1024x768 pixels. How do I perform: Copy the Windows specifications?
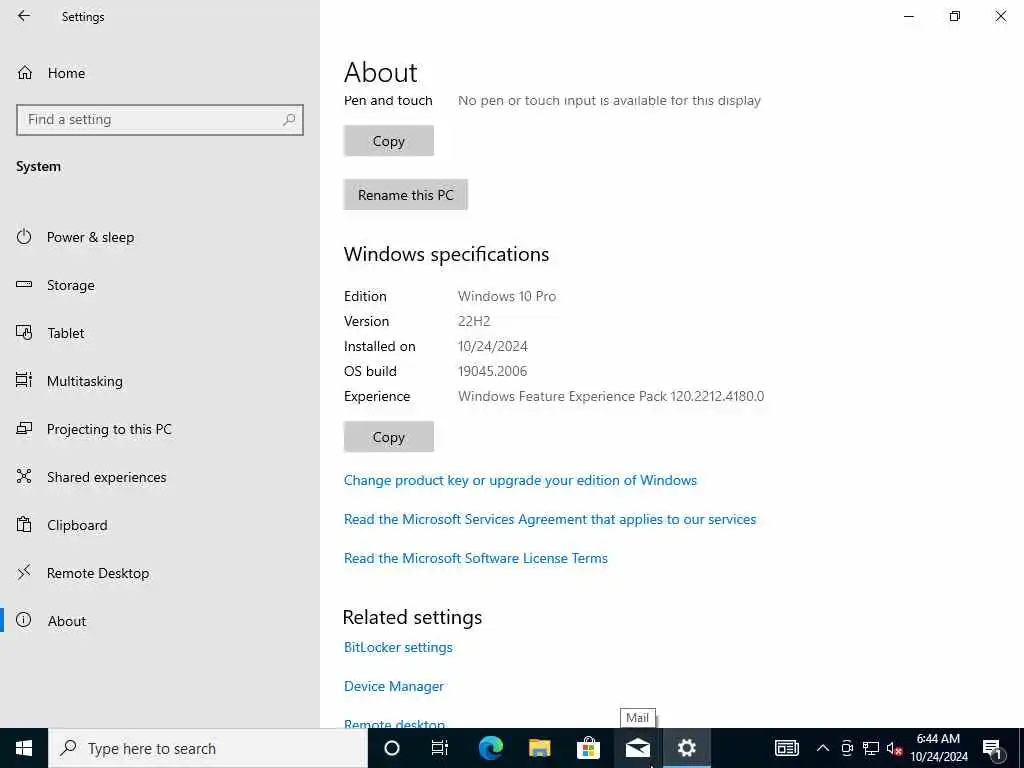coord(389,437)
